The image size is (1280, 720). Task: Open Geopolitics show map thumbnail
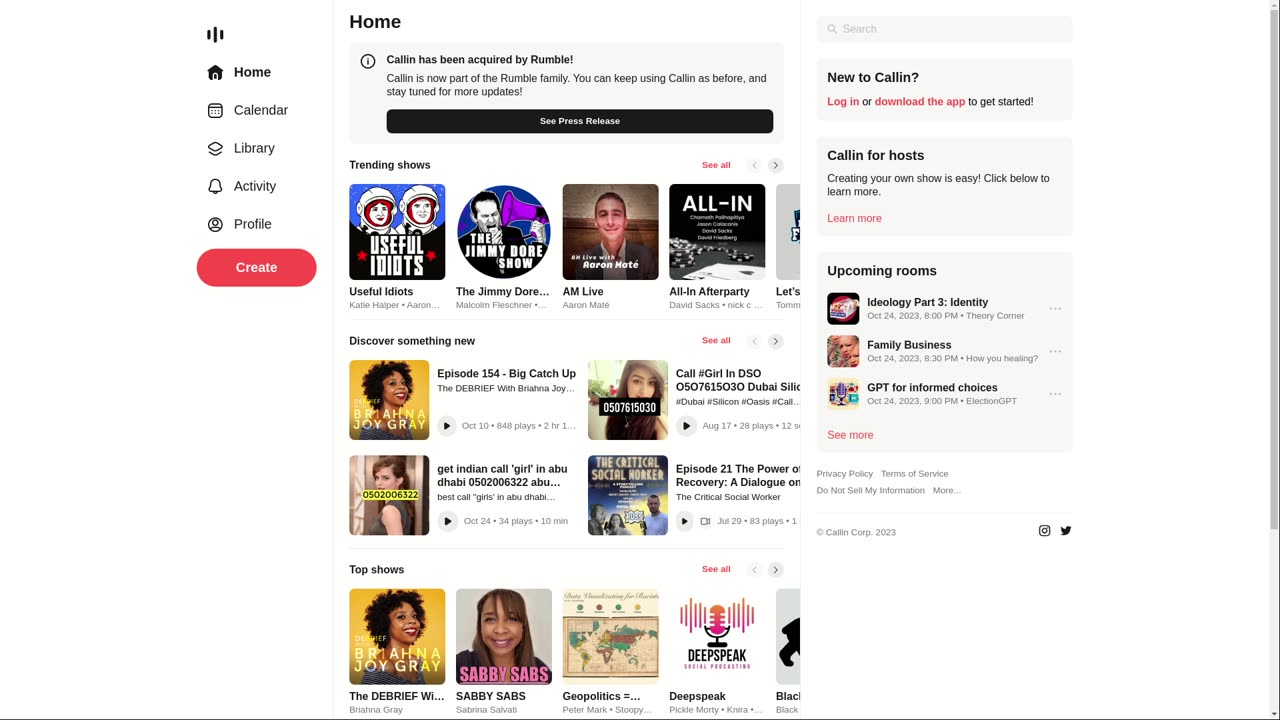tap(611, 637)
